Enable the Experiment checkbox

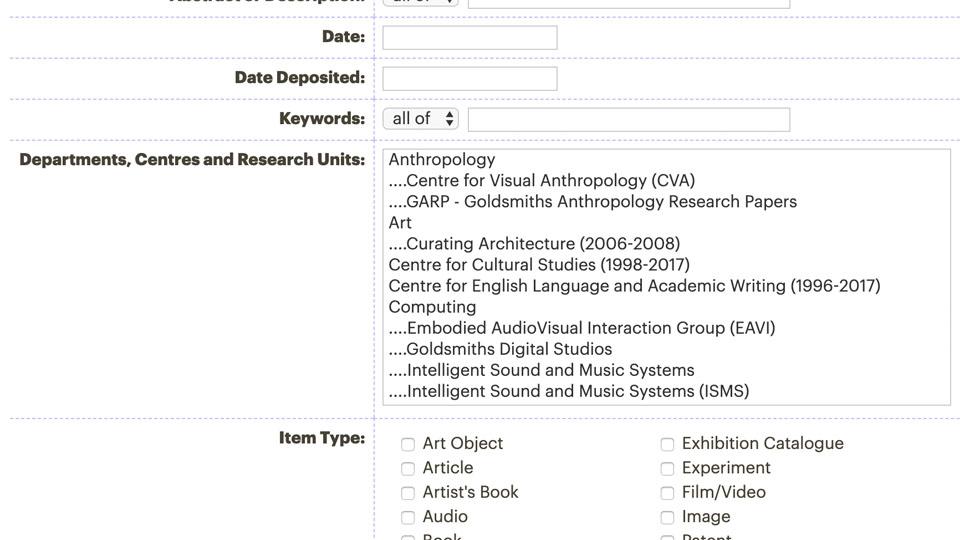(667, 468)
